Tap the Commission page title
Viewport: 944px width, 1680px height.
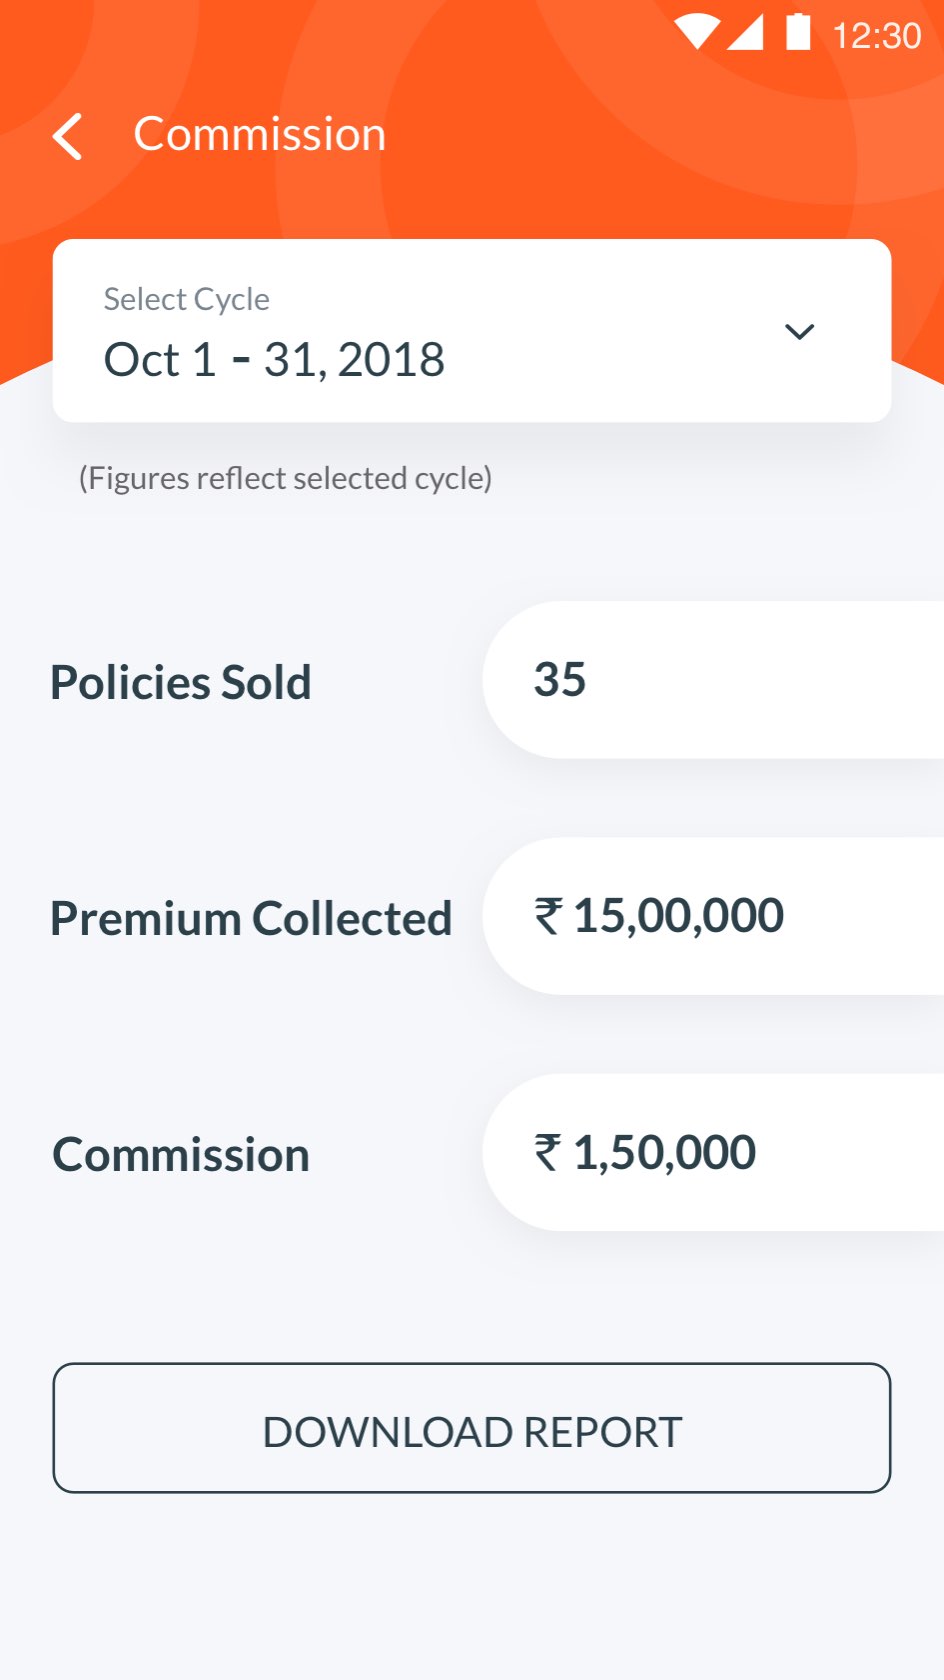point(260,135)
